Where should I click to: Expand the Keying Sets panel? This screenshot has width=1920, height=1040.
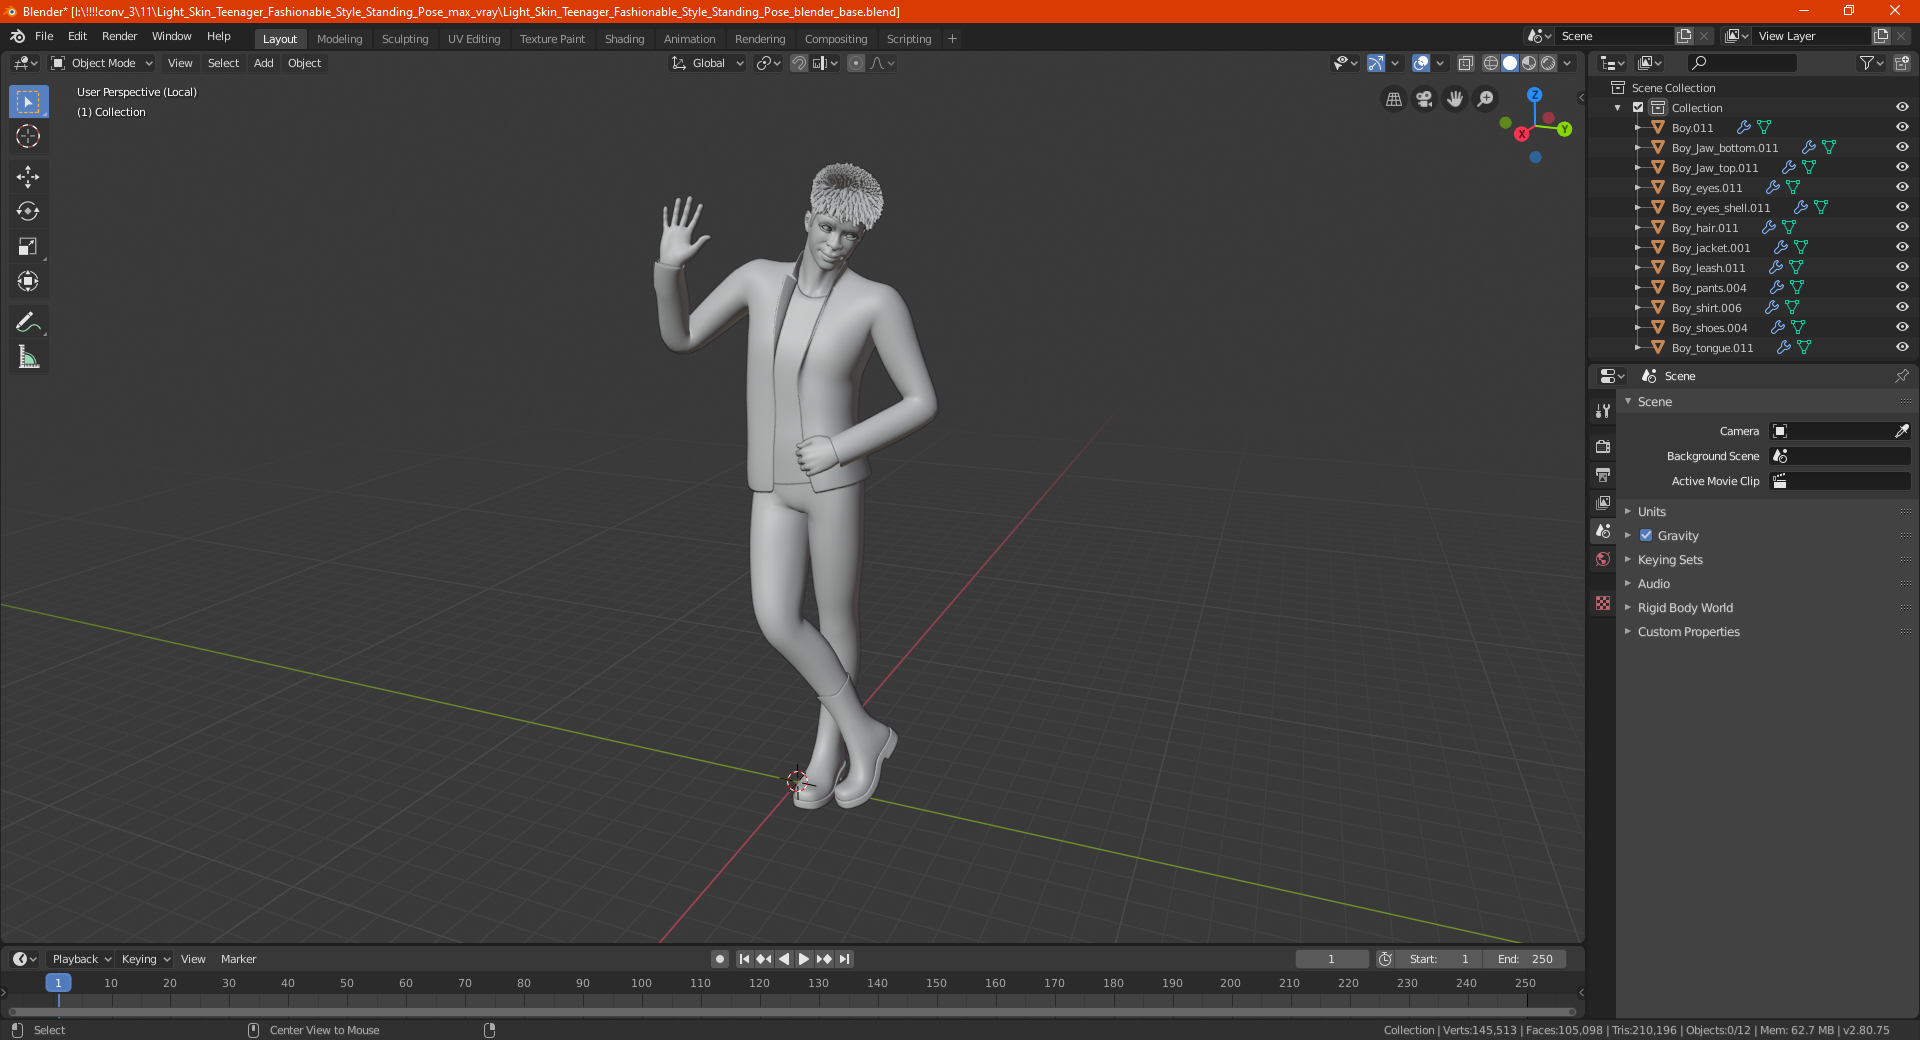[x=1670, y=560]
